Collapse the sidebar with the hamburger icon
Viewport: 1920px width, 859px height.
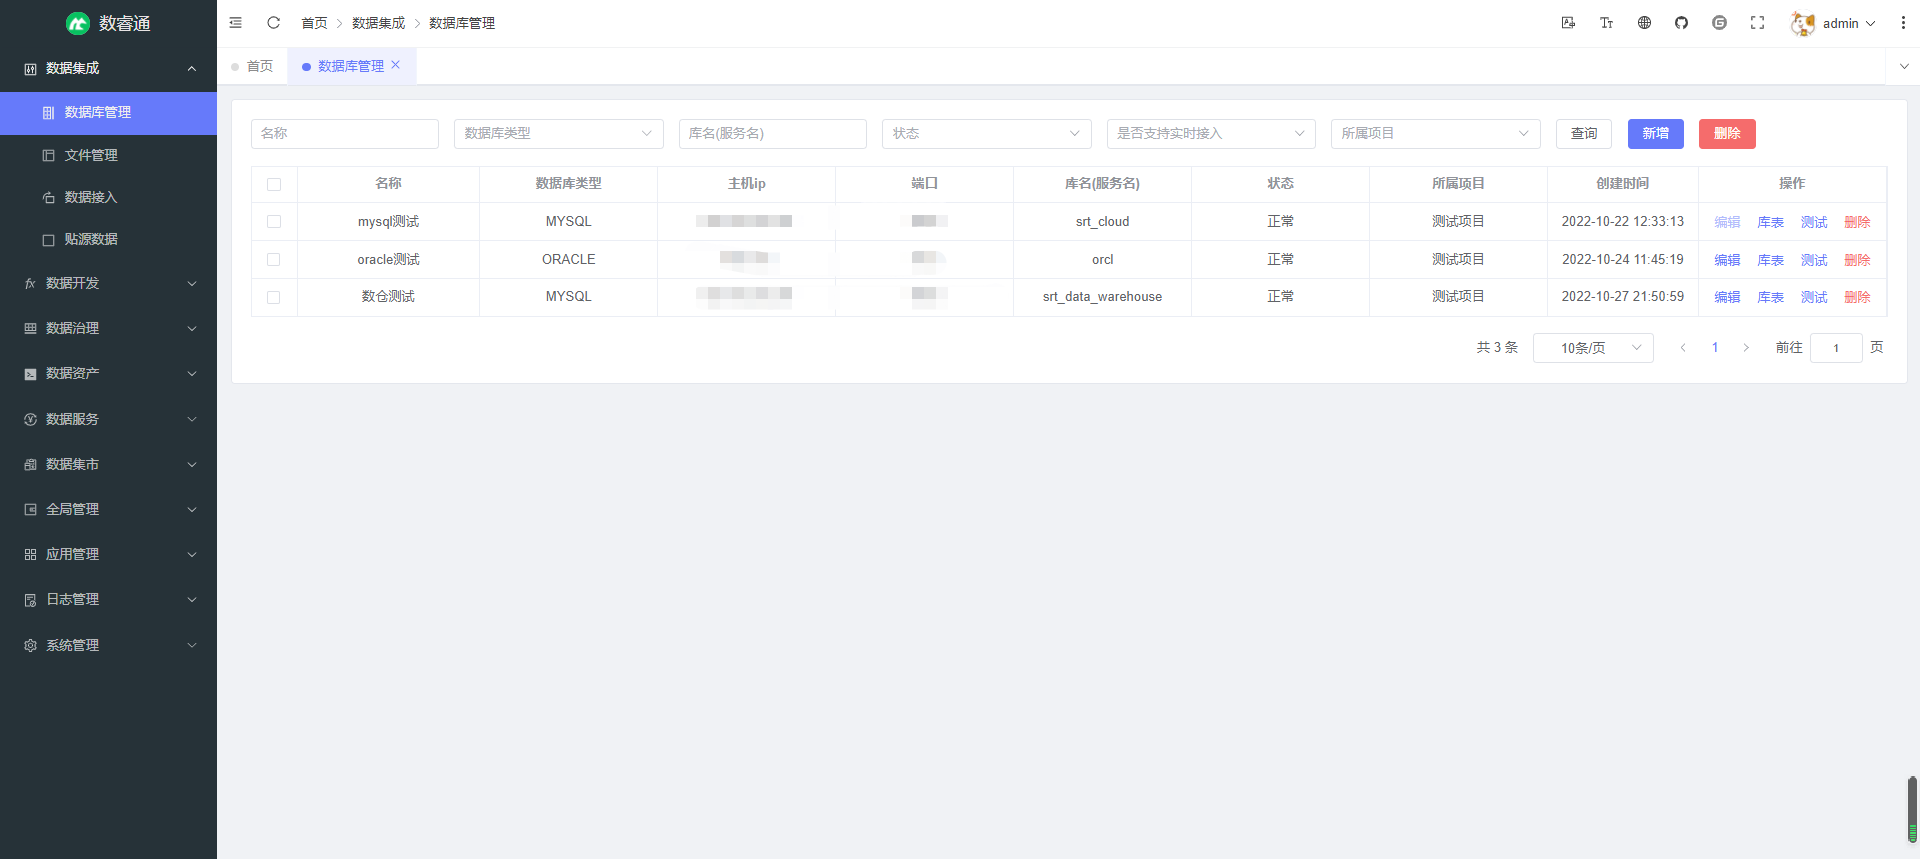click(236, 23)
